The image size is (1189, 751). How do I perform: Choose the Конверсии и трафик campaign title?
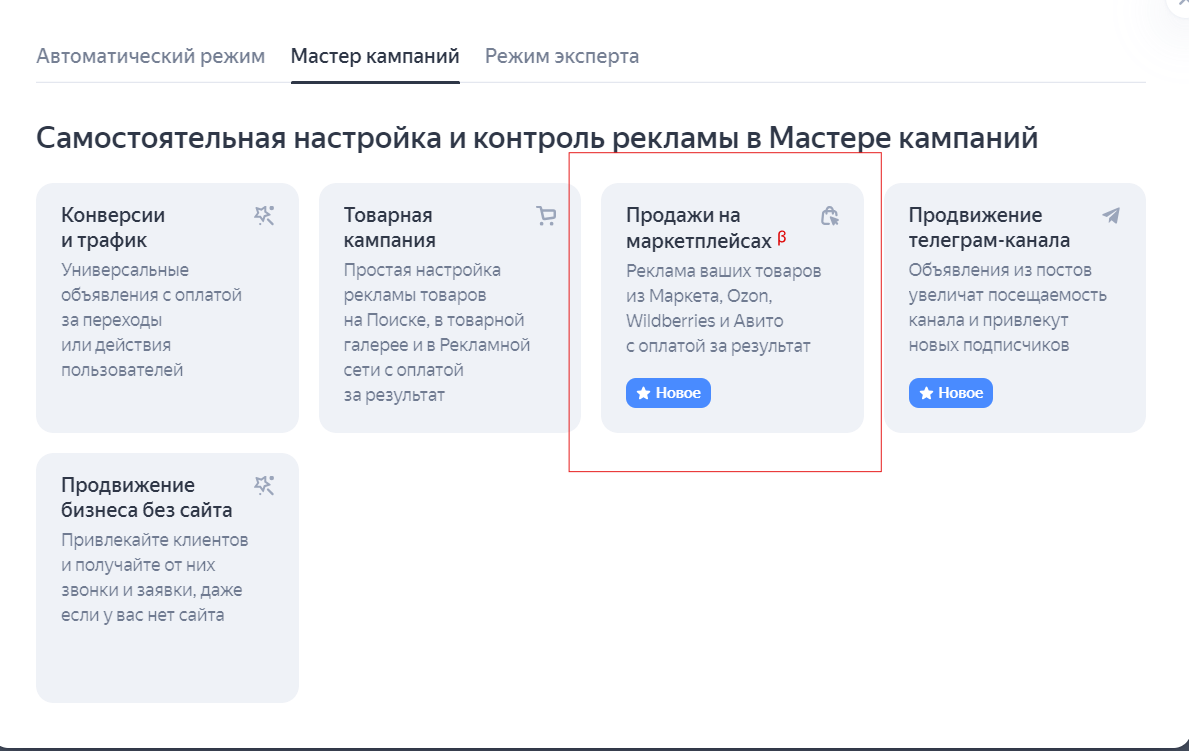coord(113,228)
